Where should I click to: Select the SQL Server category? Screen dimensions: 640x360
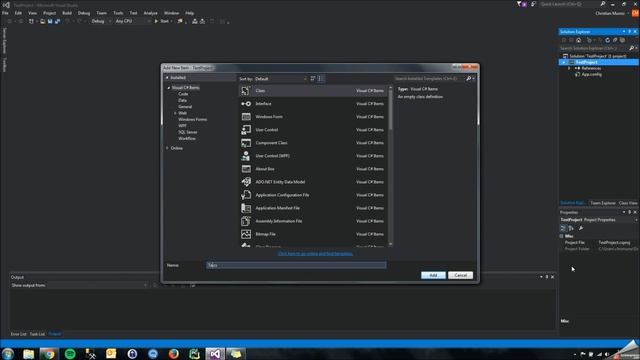[x=188, y=132]
